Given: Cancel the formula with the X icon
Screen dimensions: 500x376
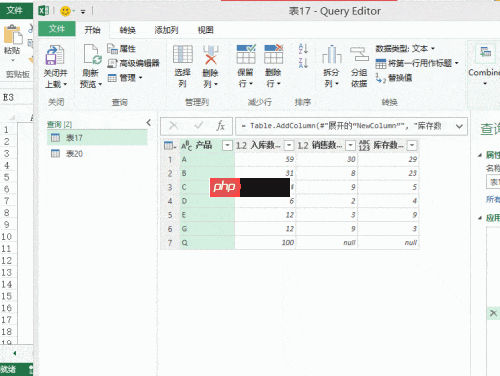Looking at the screenshot, I should point(173,126).
